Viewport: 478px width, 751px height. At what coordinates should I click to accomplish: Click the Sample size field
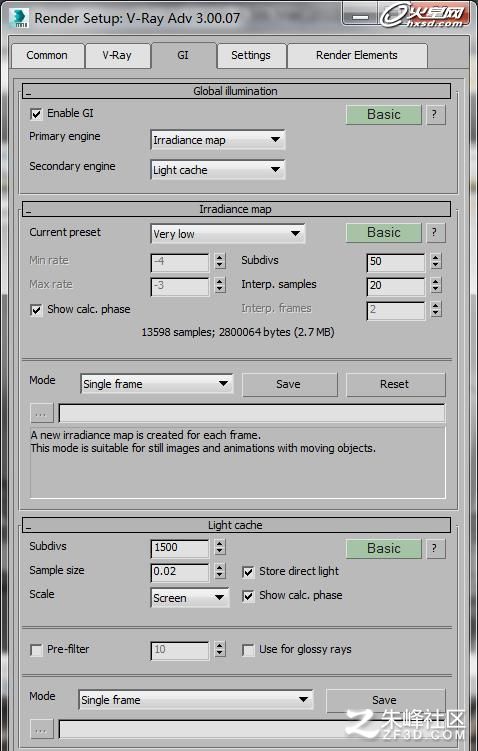[x=180, y=572]
